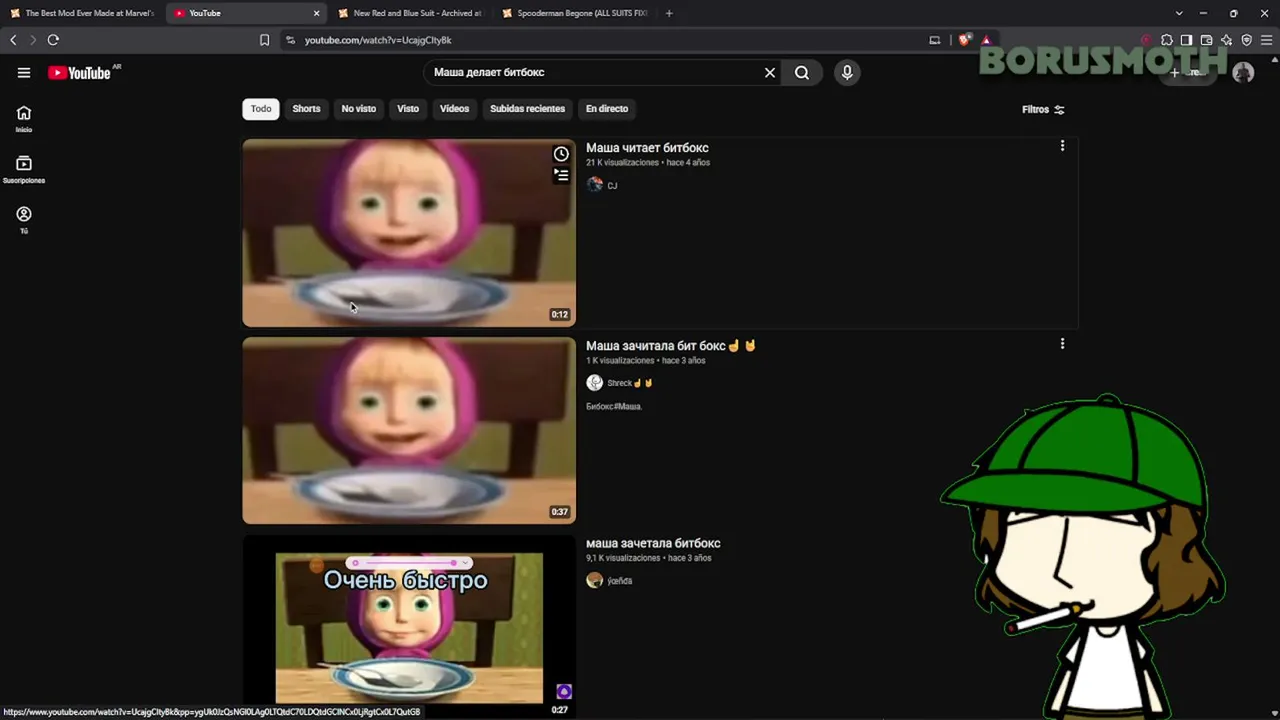Select the Subidas recientes filter chip
Image resolution: width=1280 pixels, height=720 pixels.
527,108
